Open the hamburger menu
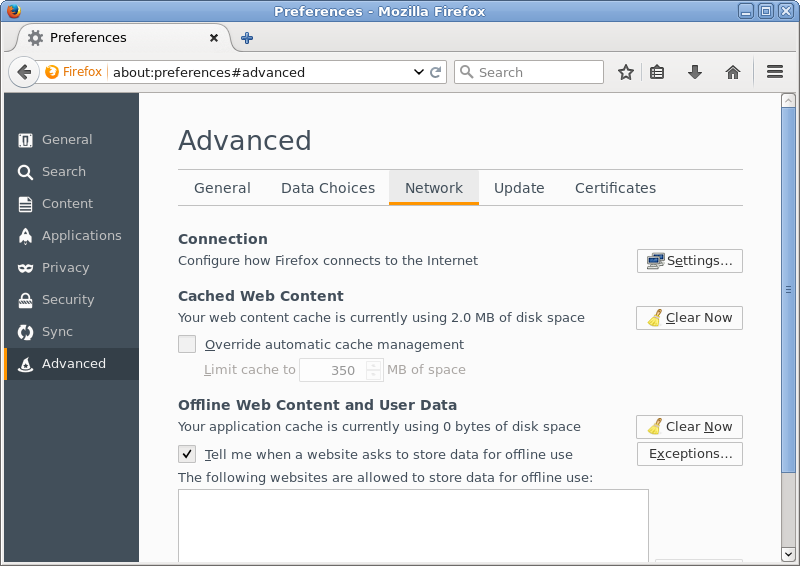 coord(774,72)
